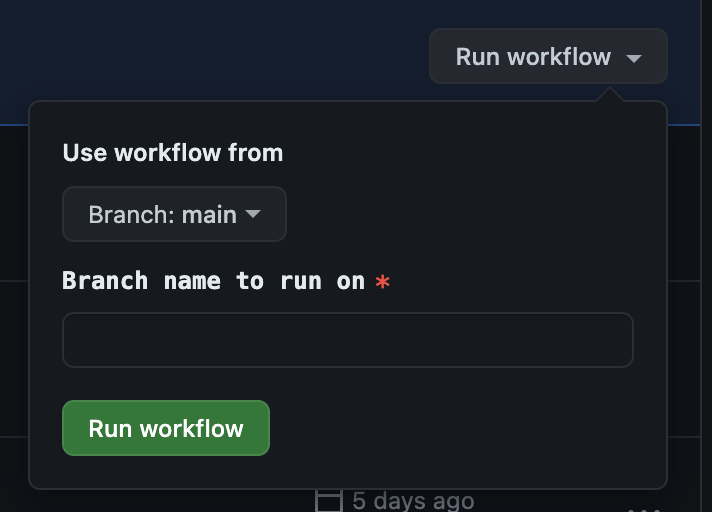Image resolution: width=712 pixels, height=512 pixels.
Task: Click the 5 days ago timestamp
Action: coord(413,501)
